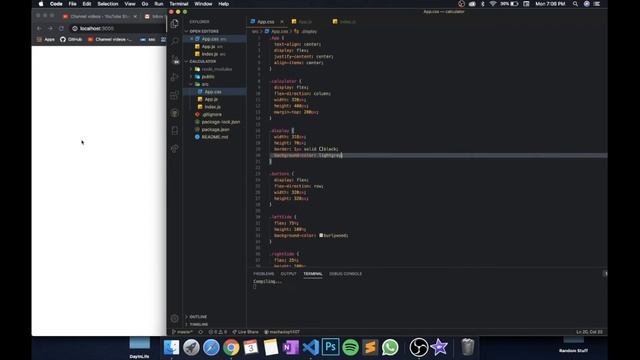Open Run and Debug view in activity bar

pos(175,77)
